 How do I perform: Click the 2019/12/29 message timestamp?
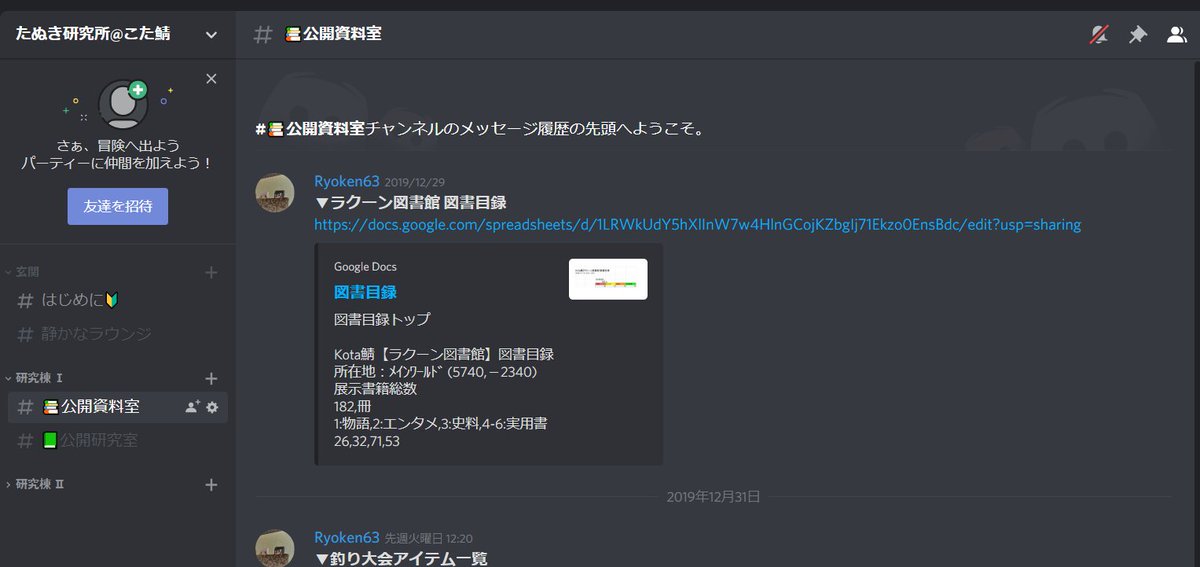[x=415, y=182]
